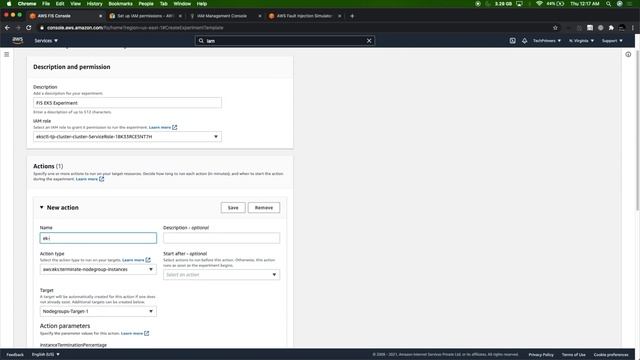Open the Learn more link under Action parameters

tap(132, 333)
